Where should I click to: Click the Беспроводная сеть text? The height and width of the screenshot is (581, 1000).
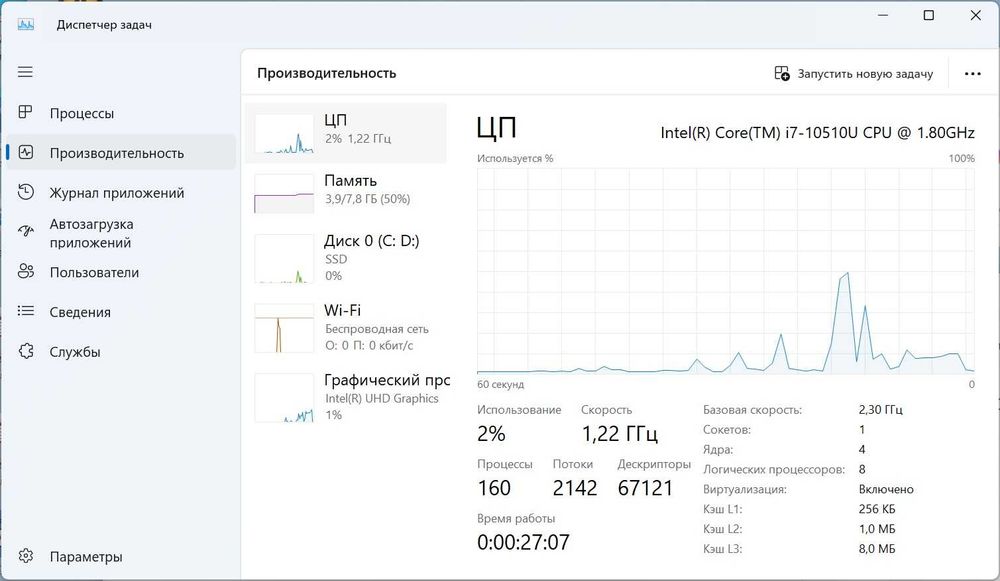click(x=377, y=329)
